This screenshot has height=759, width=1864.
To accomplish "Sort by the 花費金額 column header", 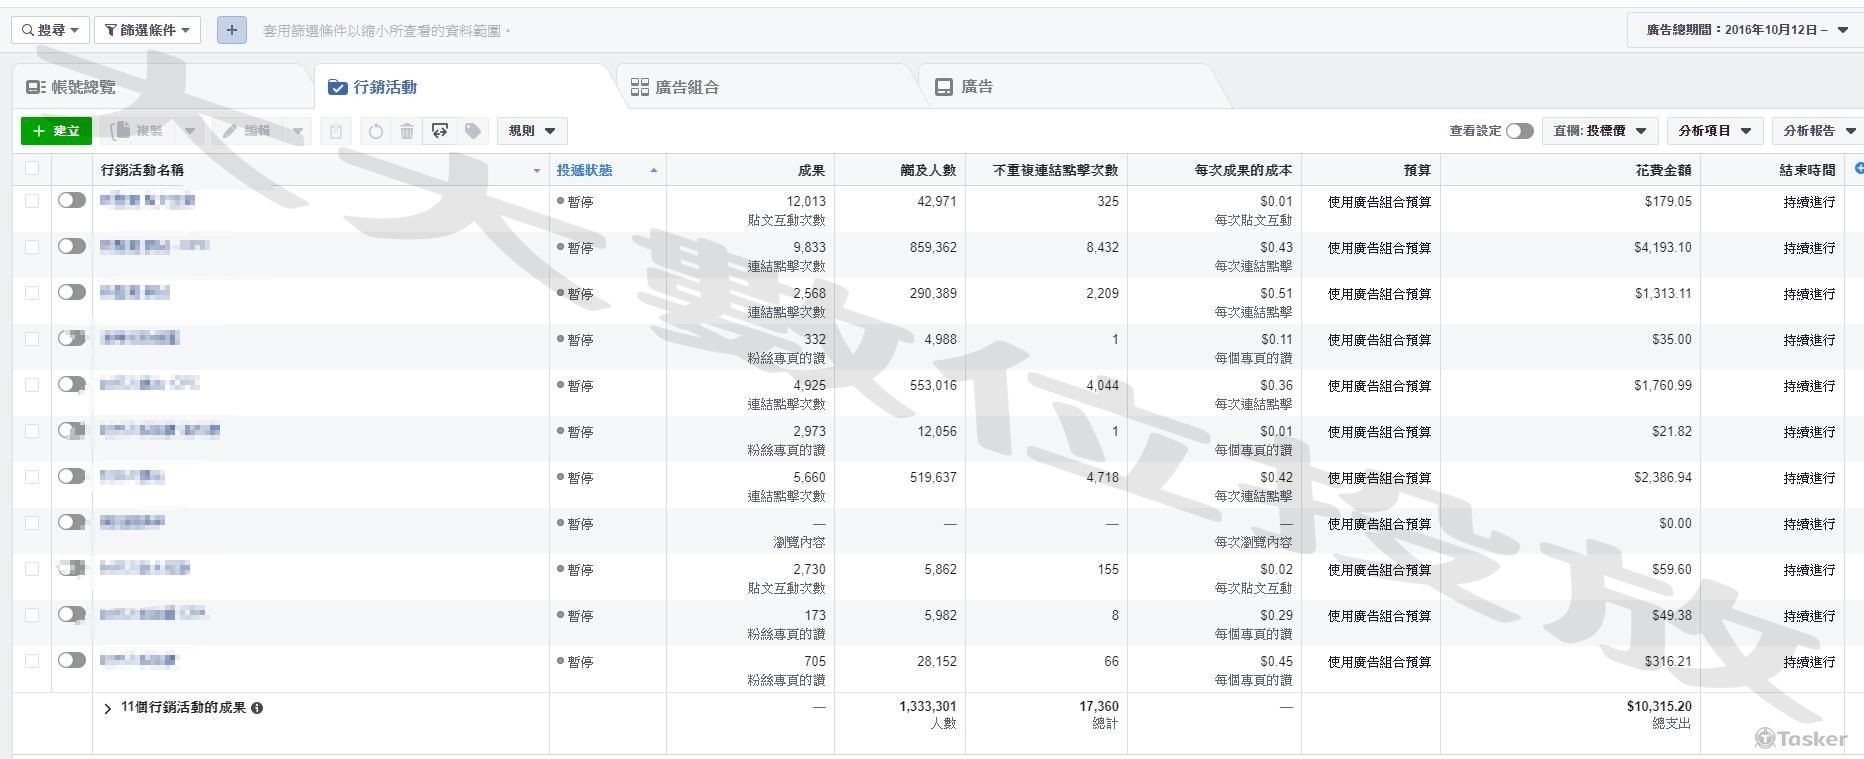I will (1662, 170).
